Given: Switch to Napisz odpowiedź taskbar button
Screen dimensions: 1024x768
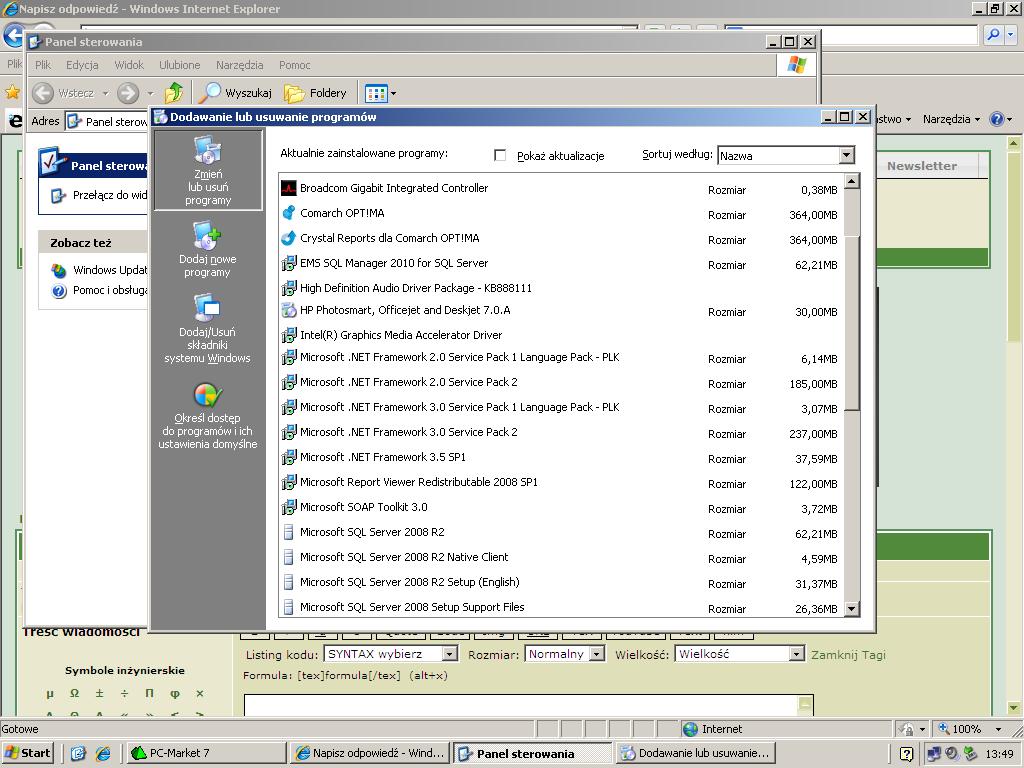Looking at the screenshot, I should point(370,753).
